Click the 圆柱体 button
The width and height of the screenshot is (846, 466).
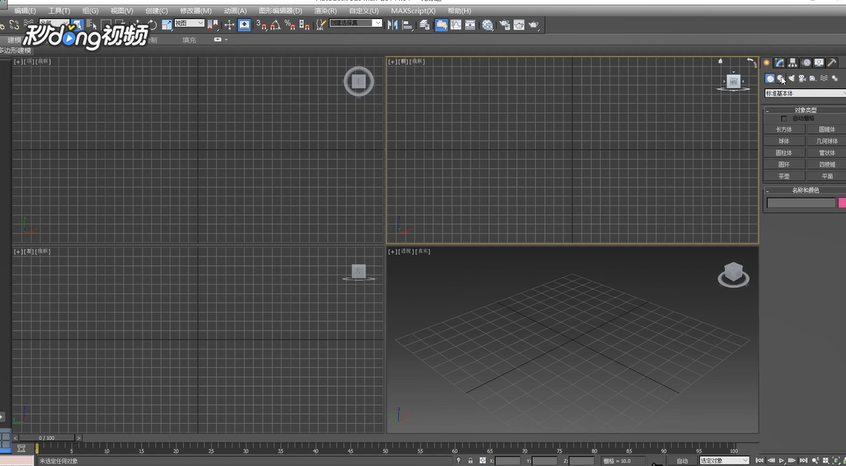click(784, 153)
